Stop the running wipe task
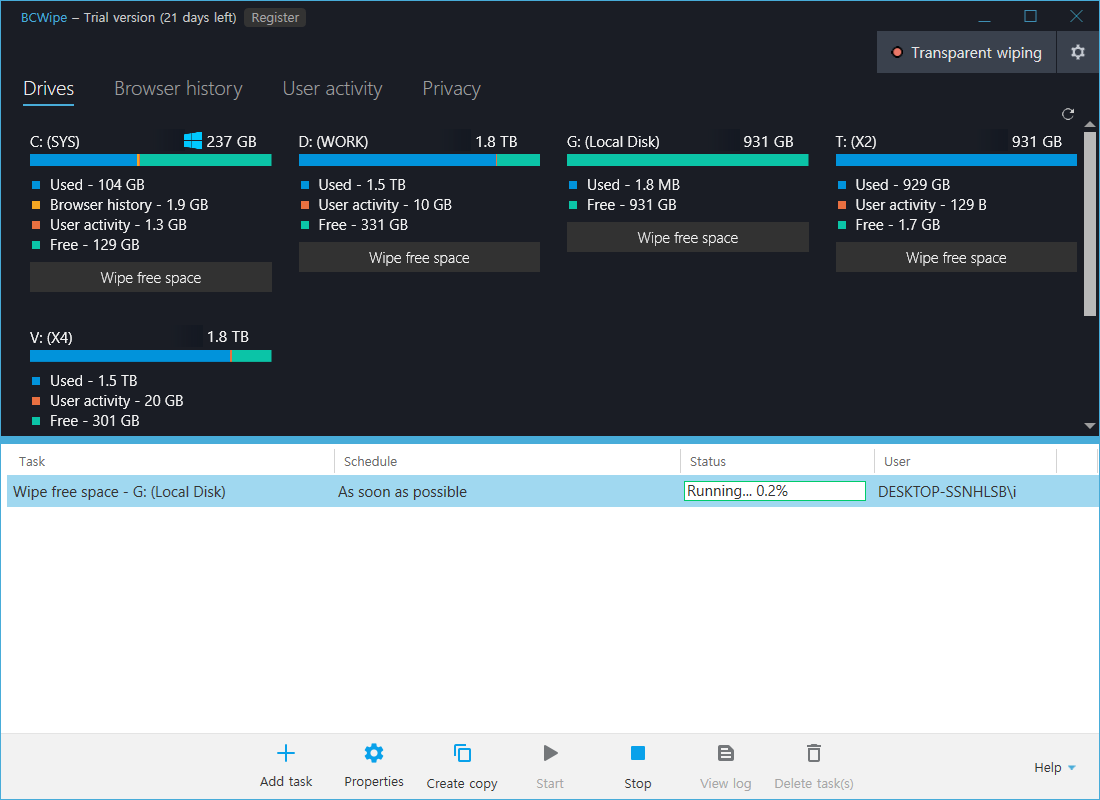Screen dimensions: 1100x800 [x=638, y=753]
